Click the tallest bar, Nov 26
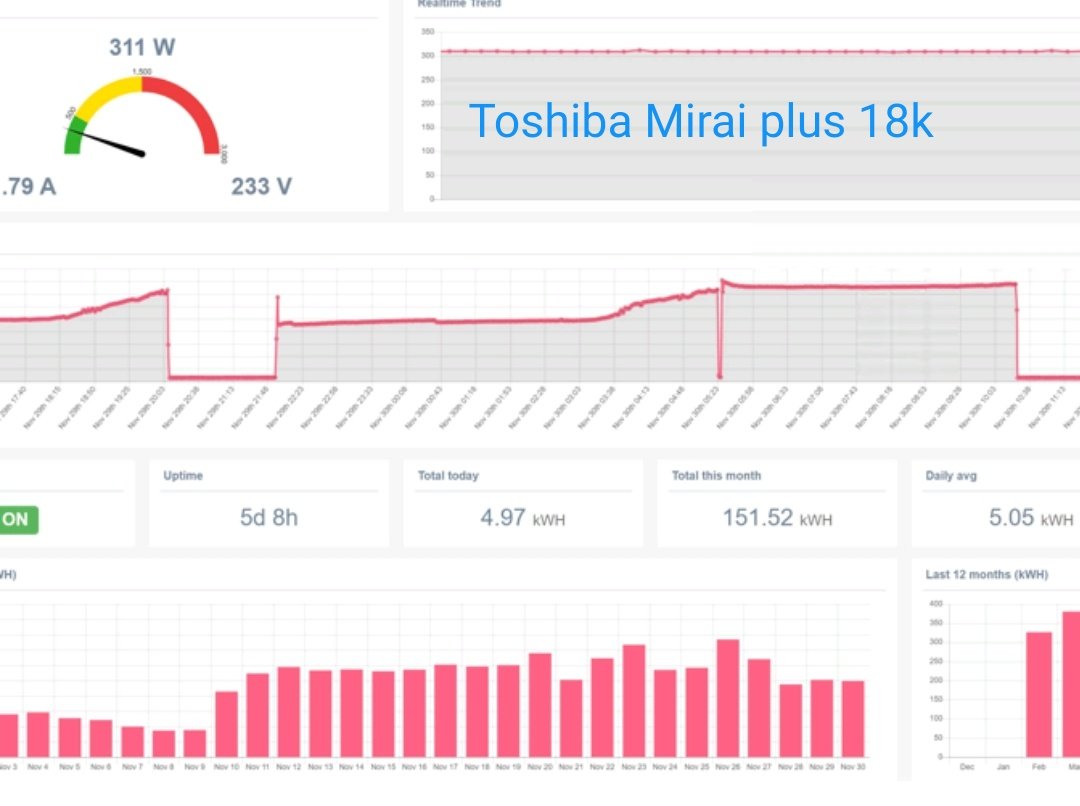 point(727,698)
